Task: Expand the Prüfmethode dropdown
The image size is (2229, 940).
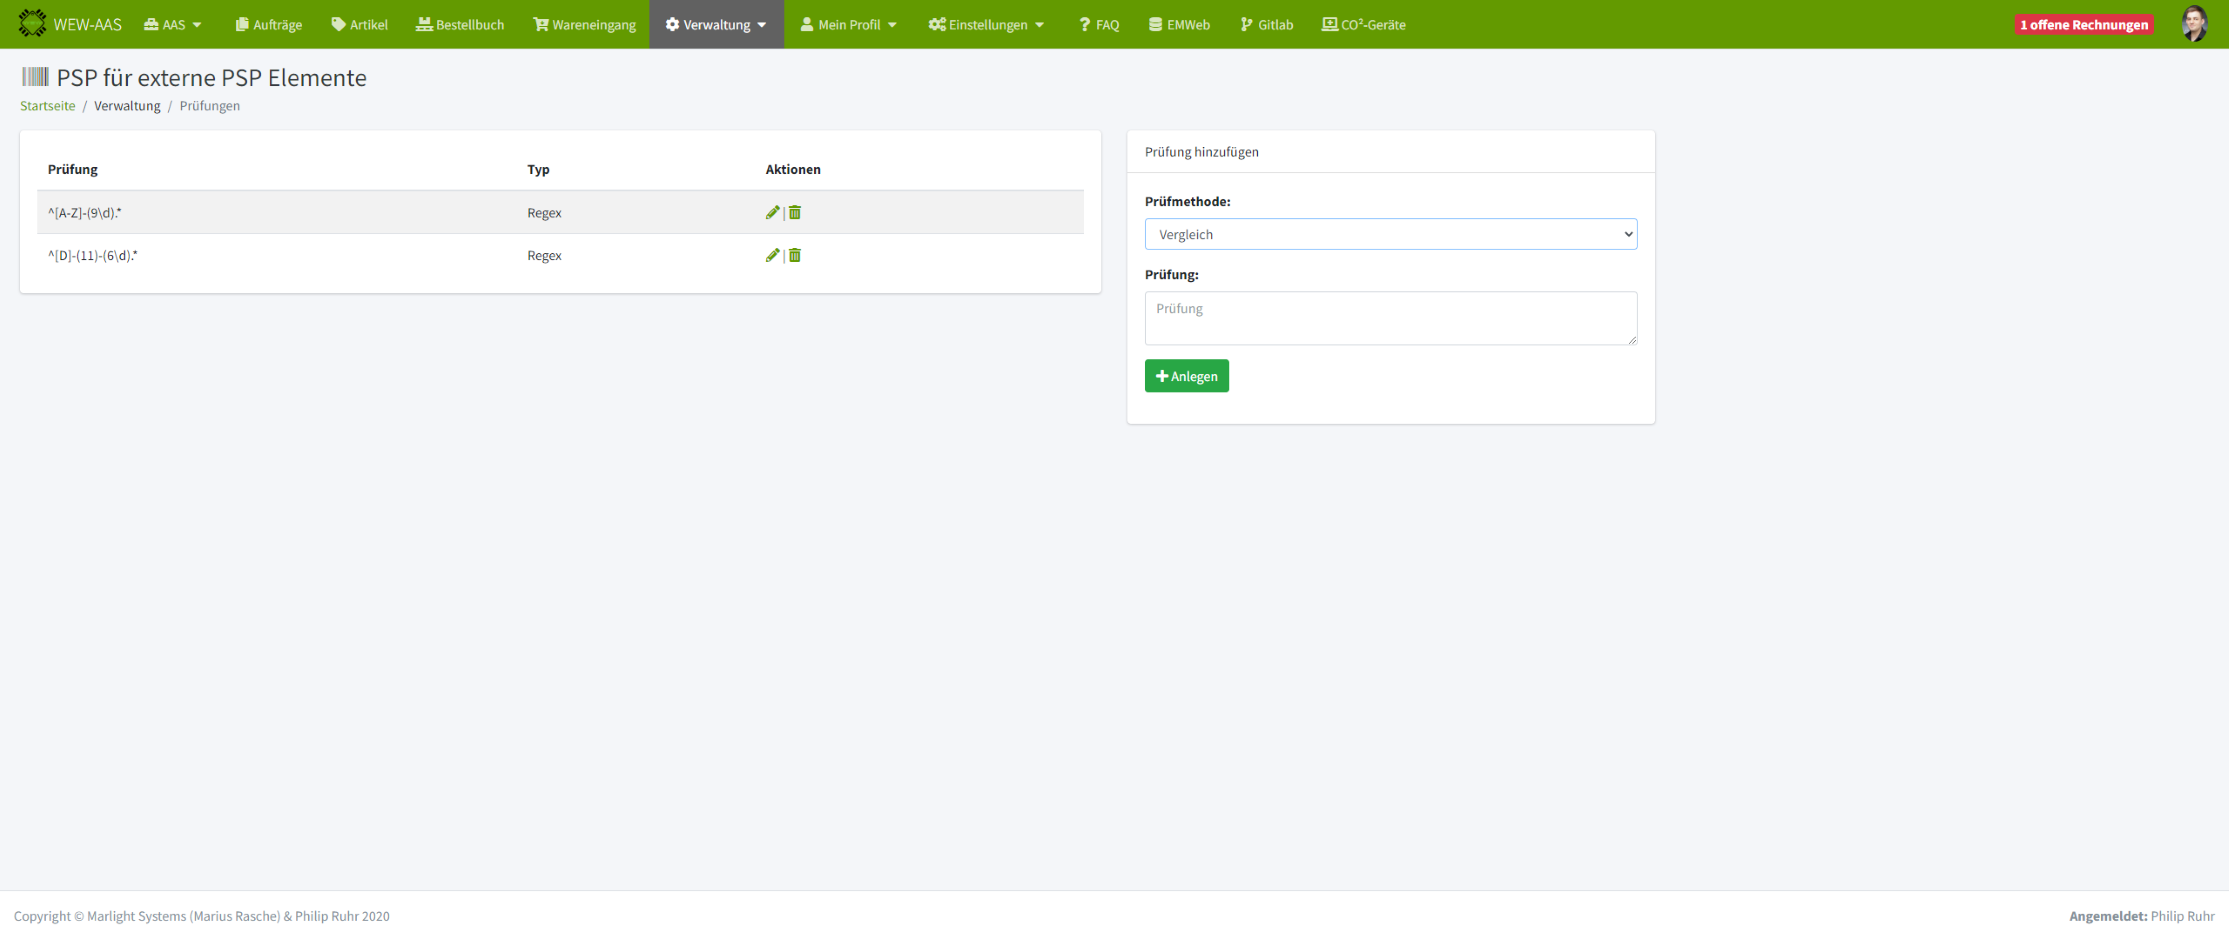Action: click(x=1390, y=234)
